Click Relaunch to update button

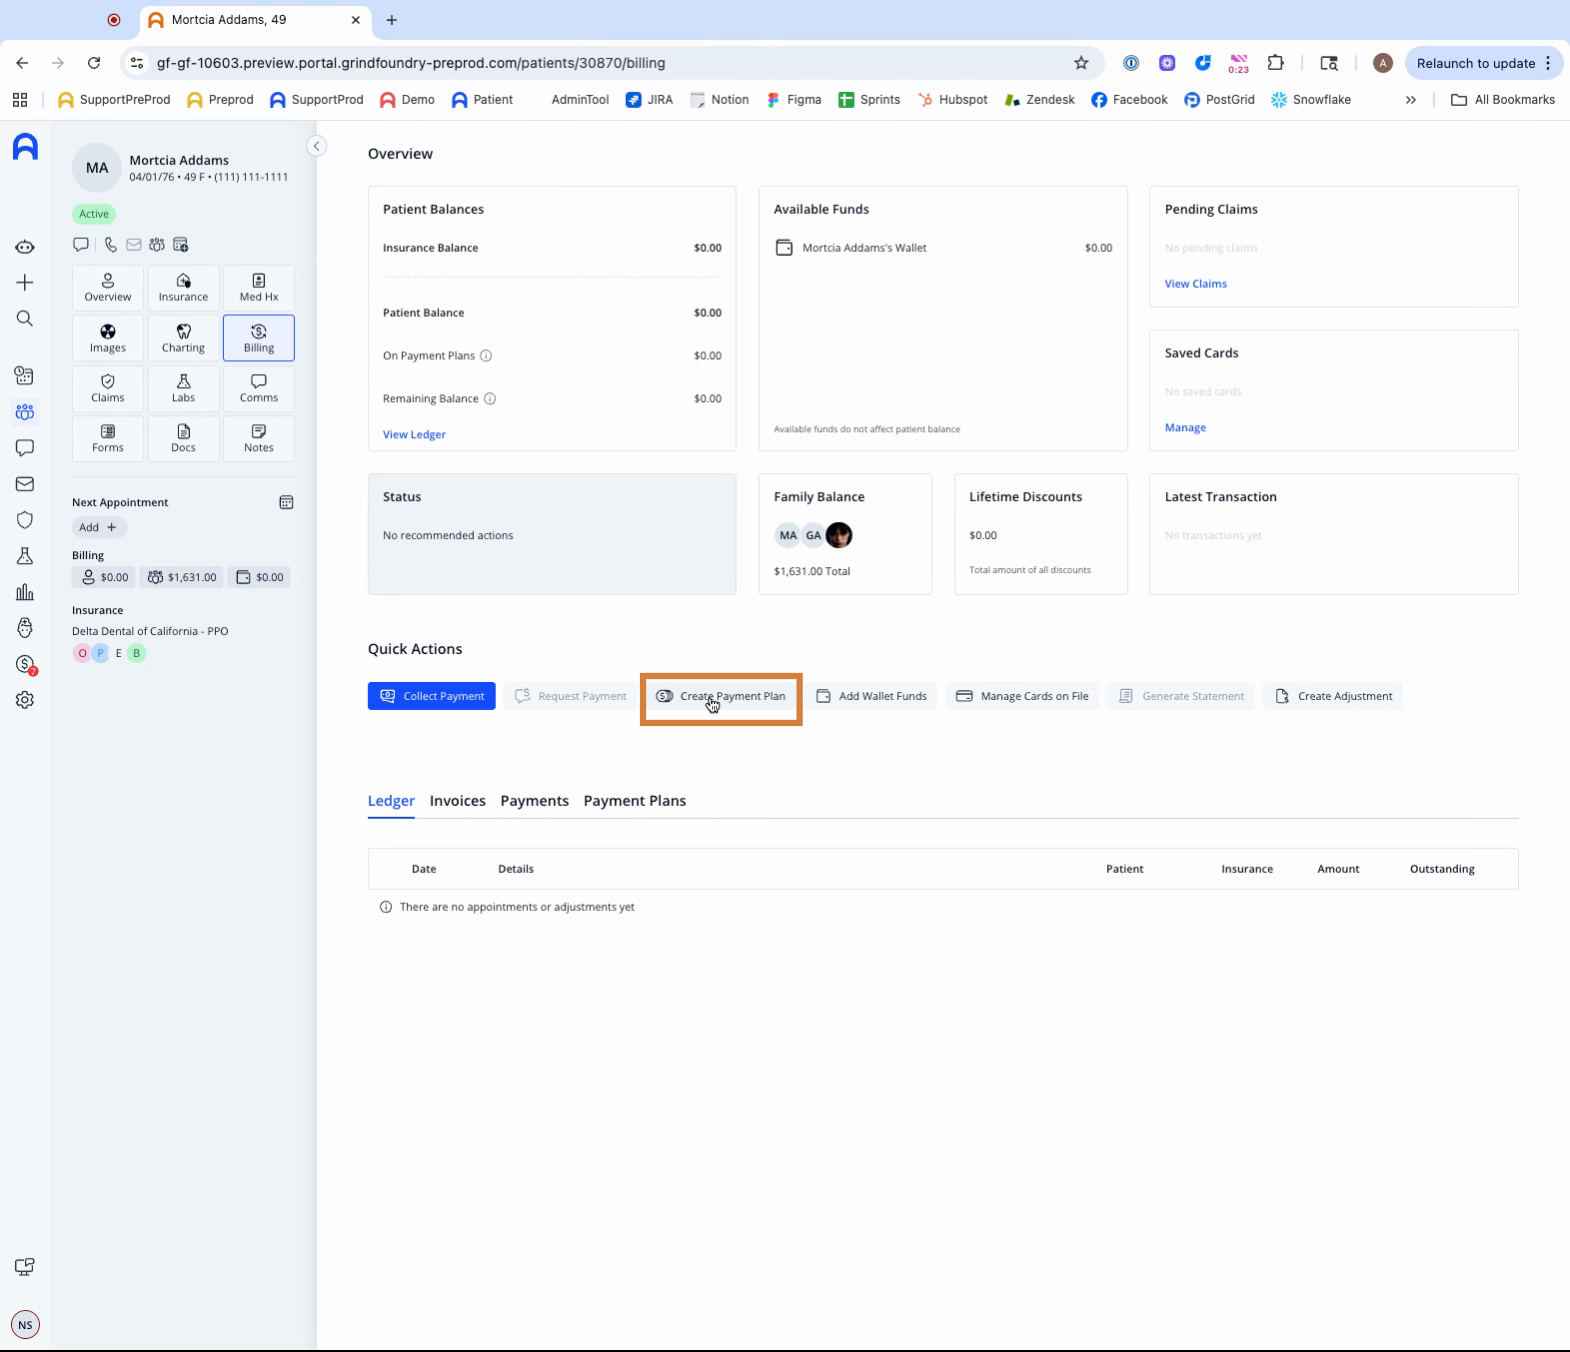(x=1476, y=63)
